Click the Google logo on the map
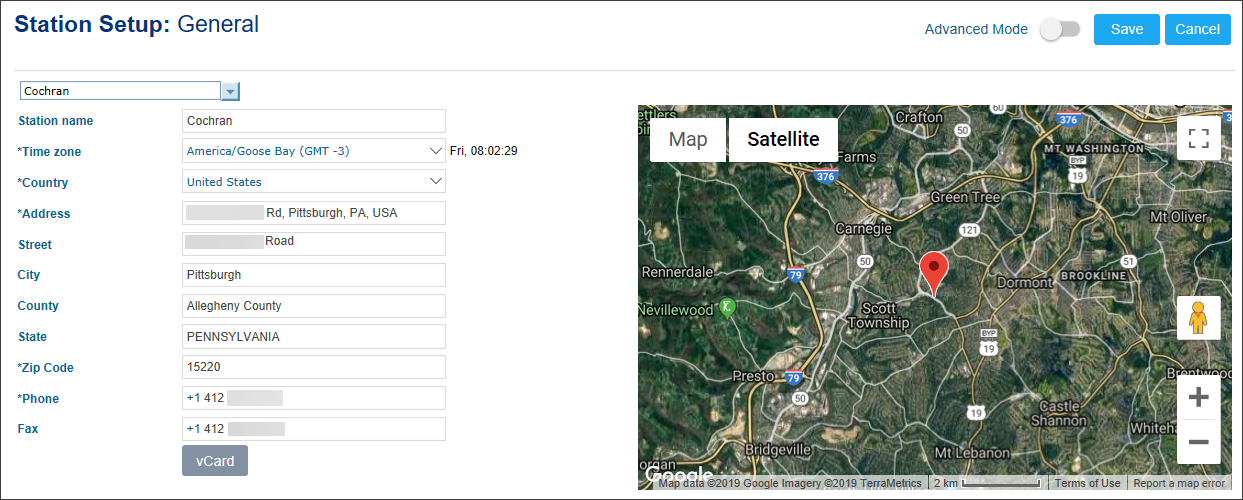Image resolution: width=1243 pixels, height=500 pixels. coord(678,474)
